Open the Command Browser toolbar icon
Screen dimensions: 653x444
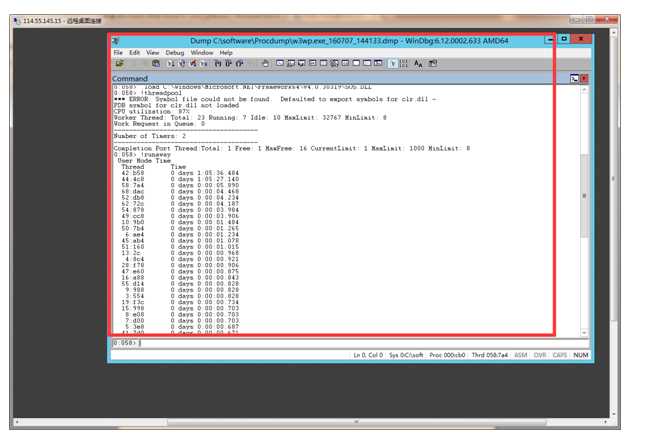pos(378,63)
